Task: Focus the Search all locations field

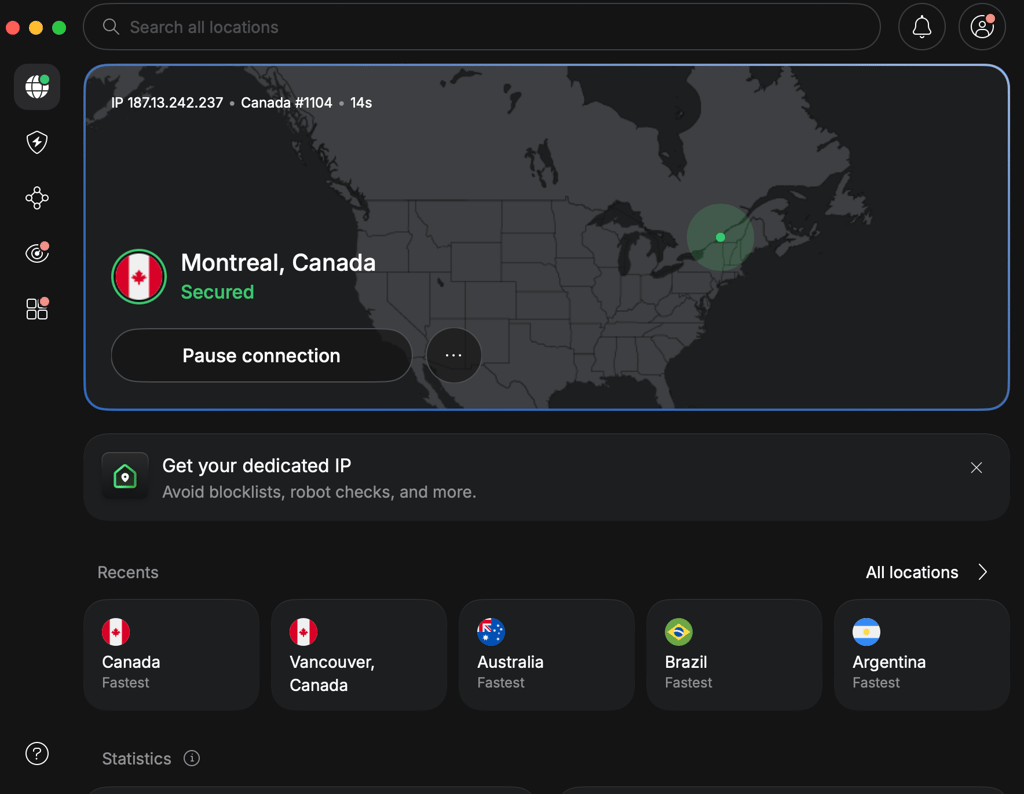Action: click(482, 27)
